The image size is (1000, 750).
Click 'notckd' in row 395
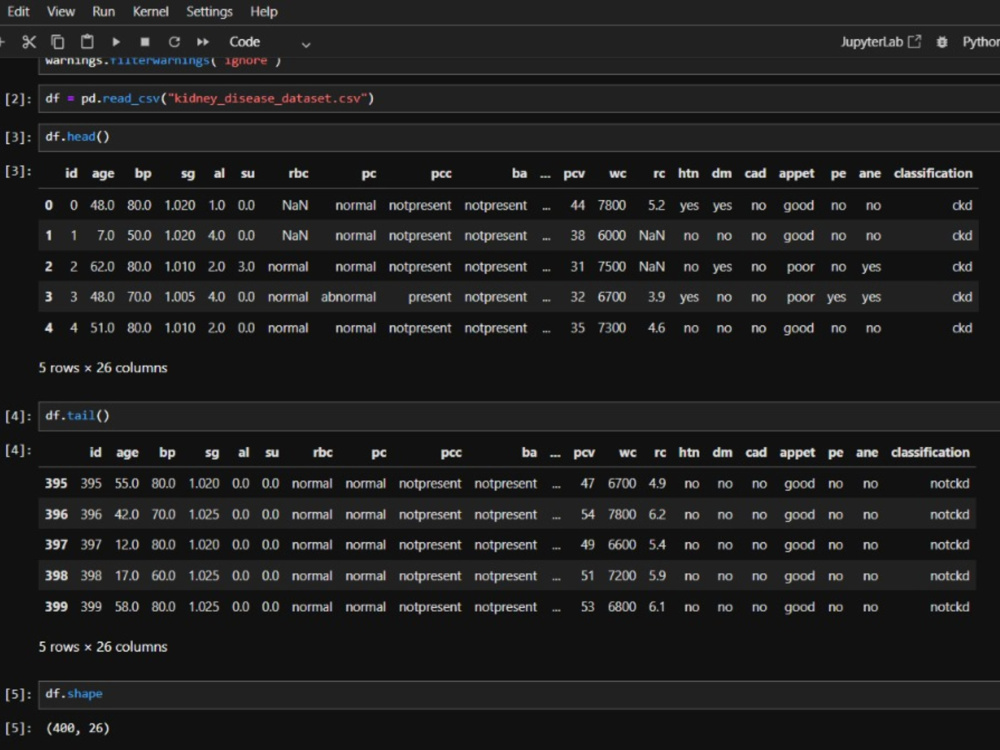(950, 483)
